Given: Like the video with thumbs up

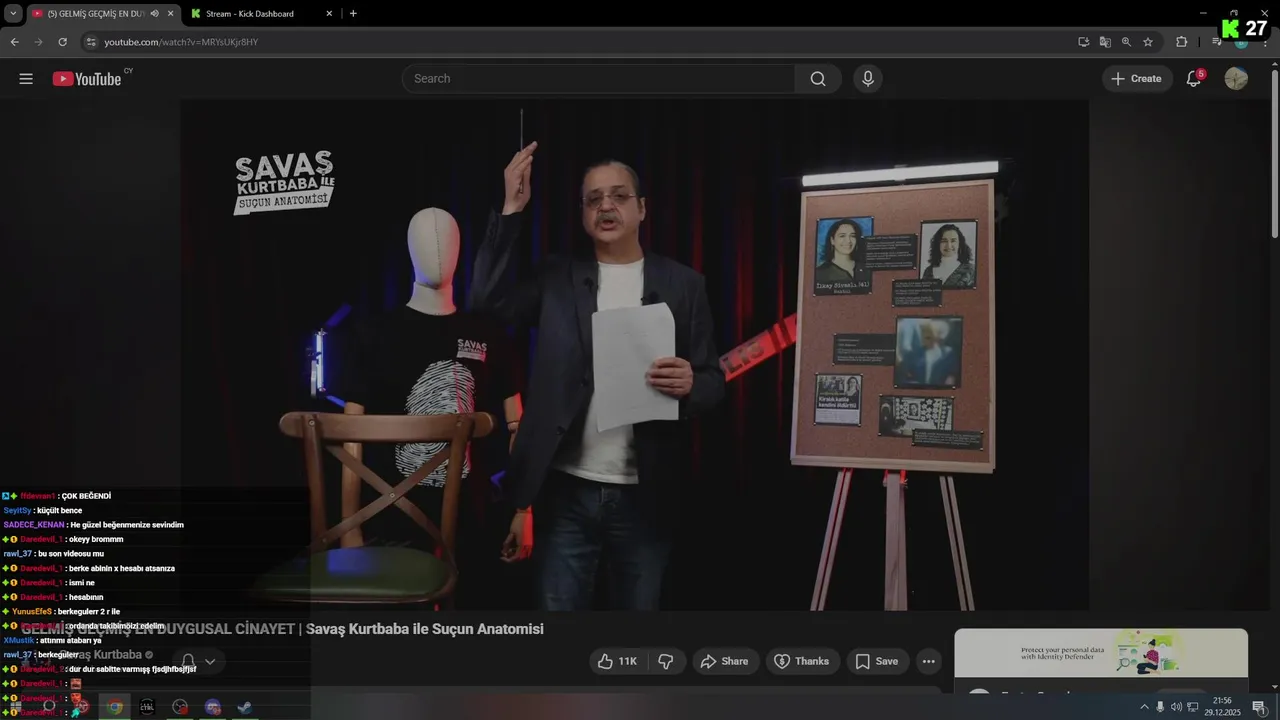Looking at the screenshot, I should [x=616, y=661].
